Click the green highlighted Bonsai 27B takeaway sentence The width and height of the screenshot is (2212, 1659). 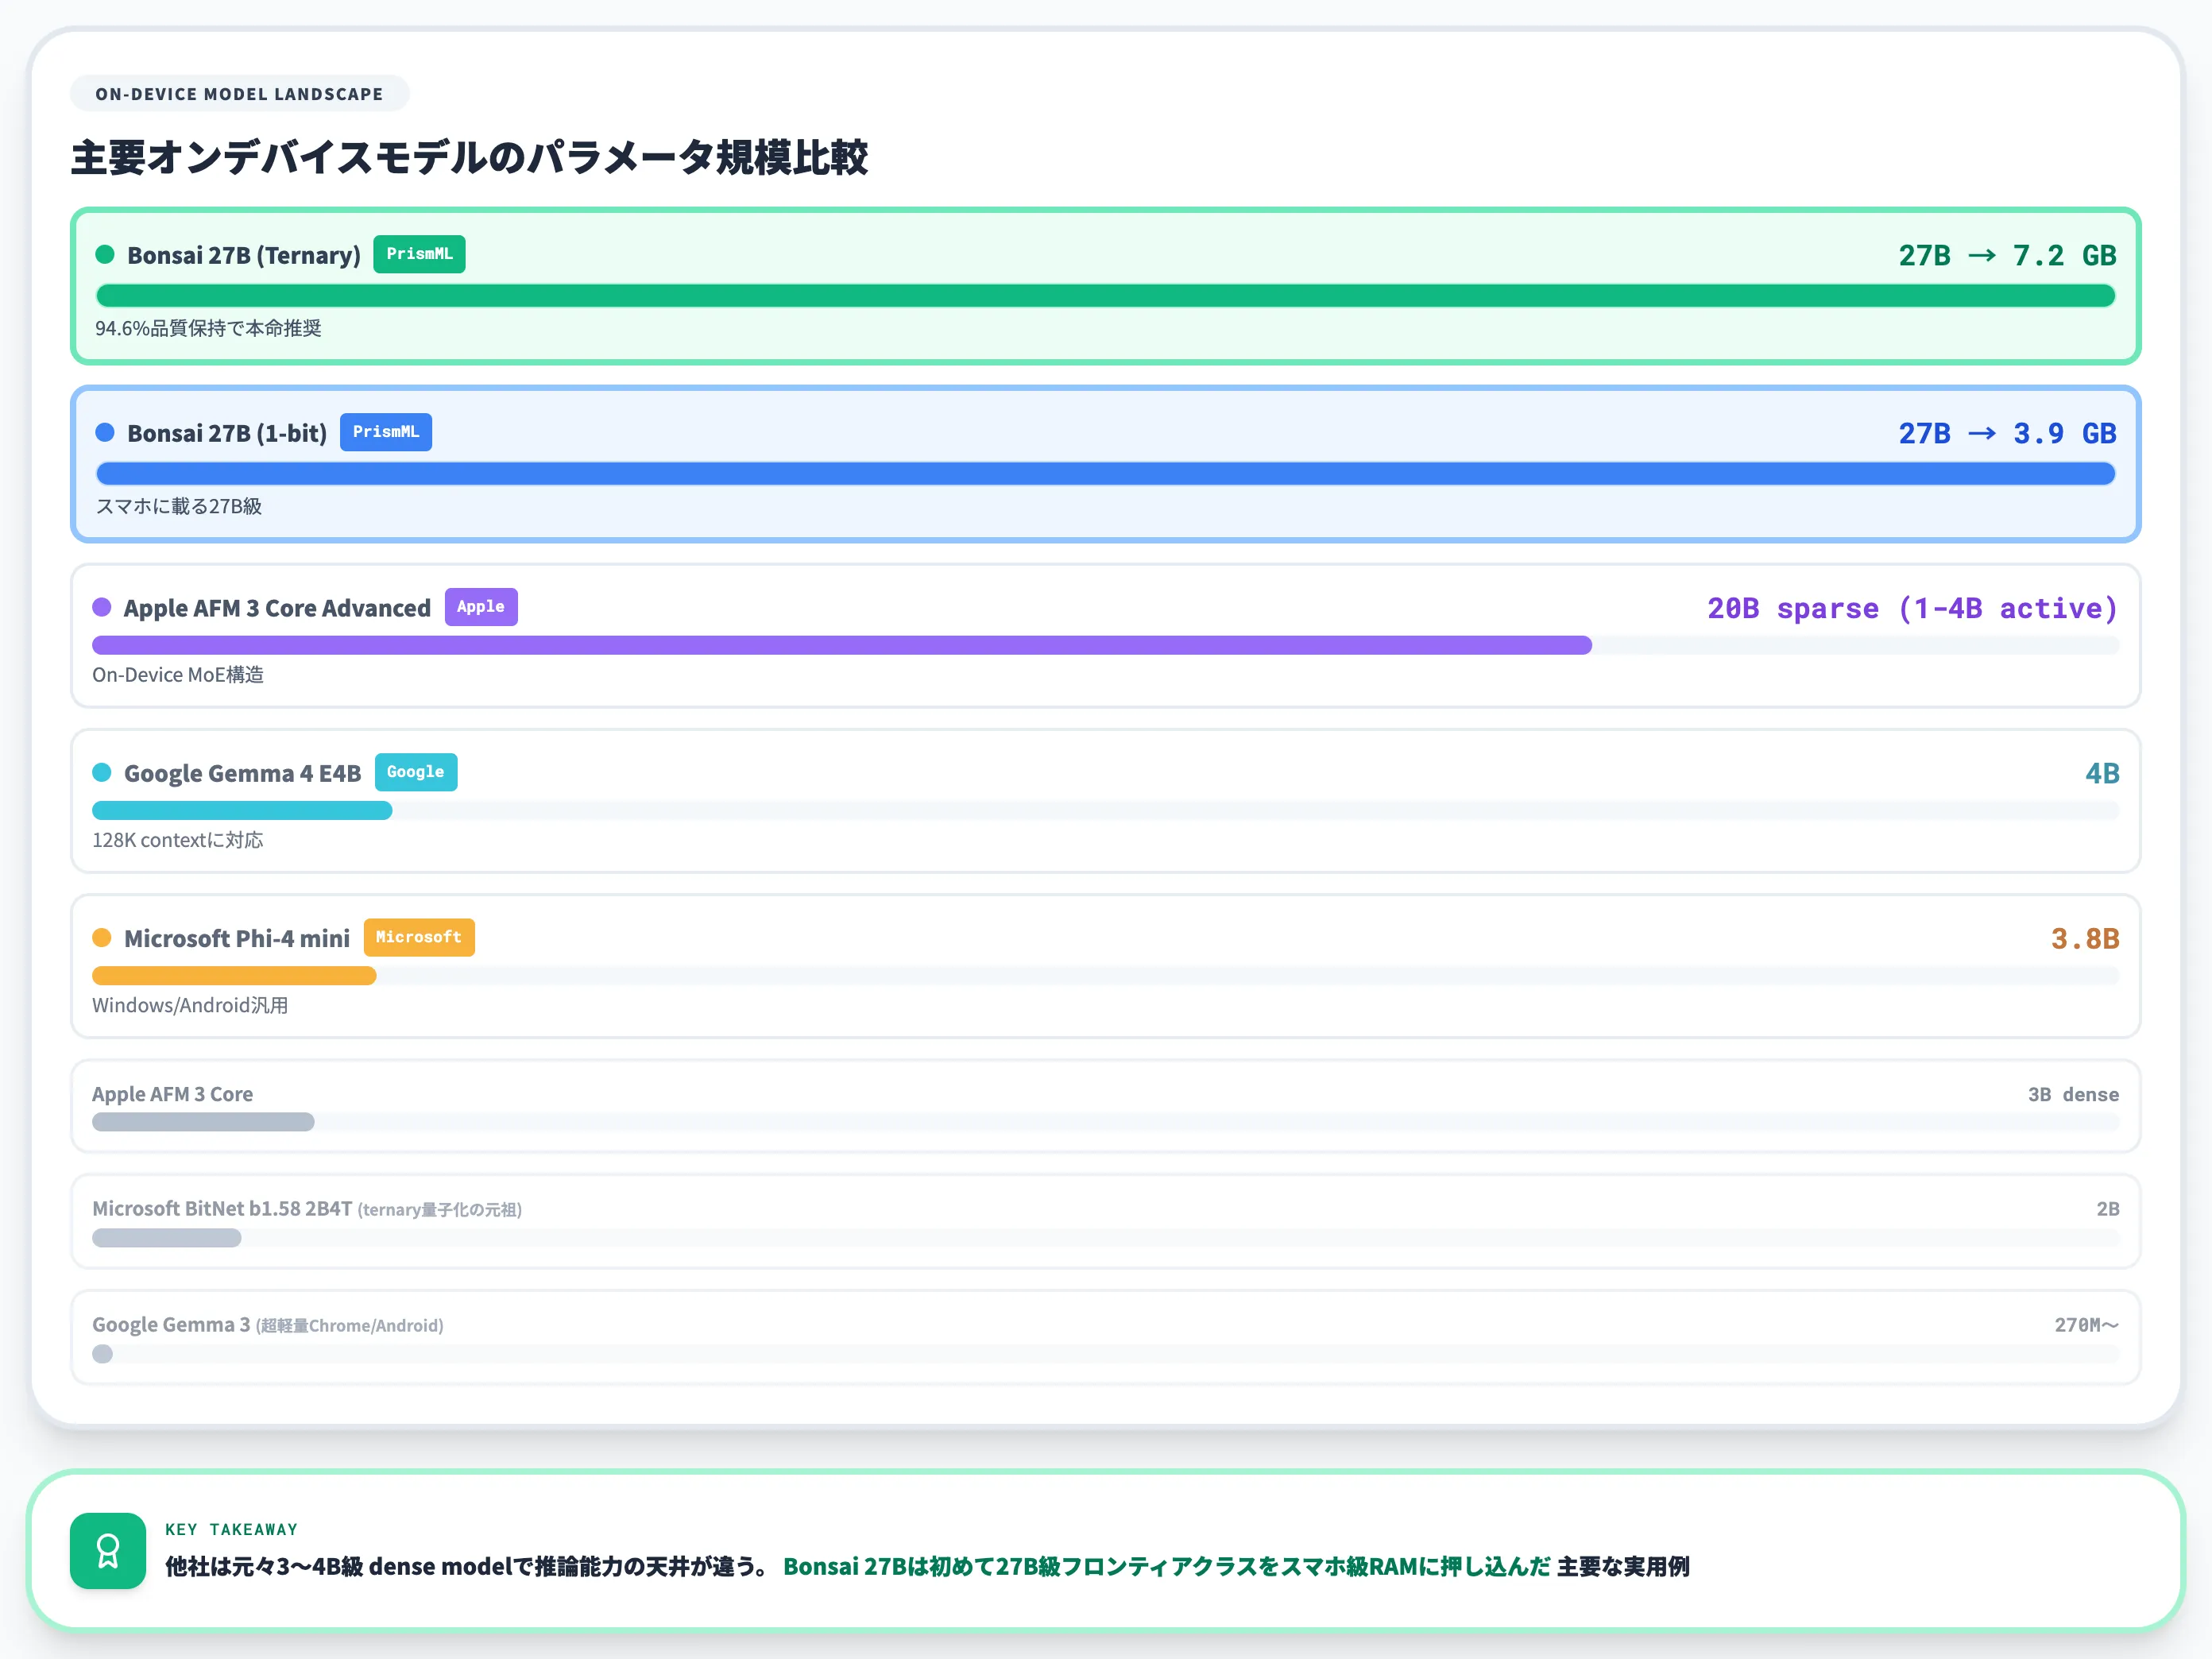(x=1167, y=1566)
